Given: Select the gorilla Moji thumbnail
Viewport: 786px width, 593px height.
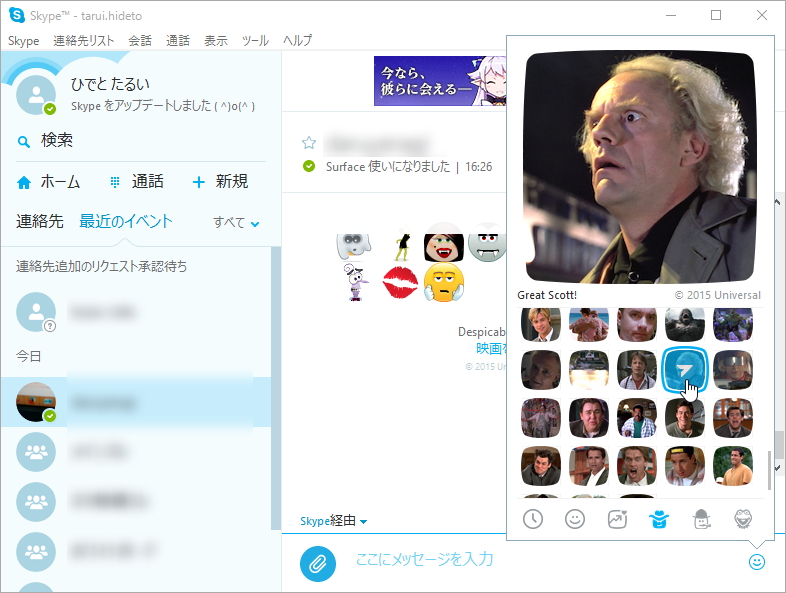Looking at the screenshot, I should (x=685, y=324).
